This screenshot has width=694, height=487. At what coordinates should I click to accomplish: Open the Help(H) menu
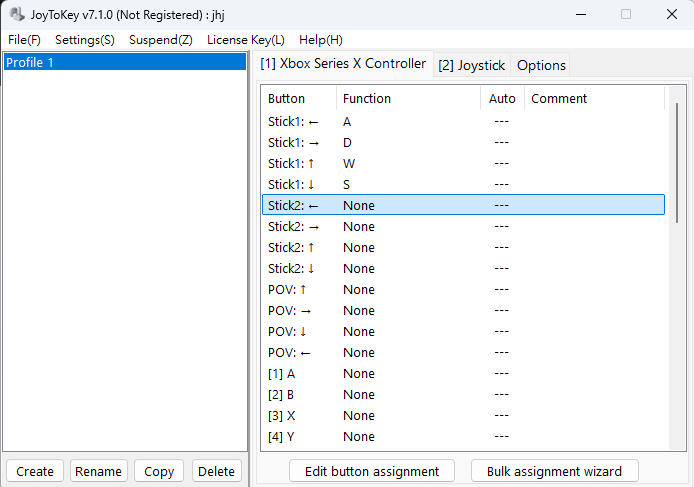tap(321, 40)
